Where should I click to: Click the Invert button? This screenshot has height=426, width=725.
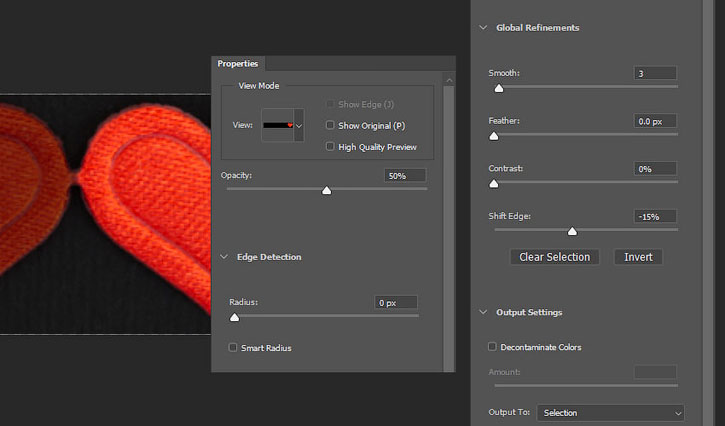638,257
